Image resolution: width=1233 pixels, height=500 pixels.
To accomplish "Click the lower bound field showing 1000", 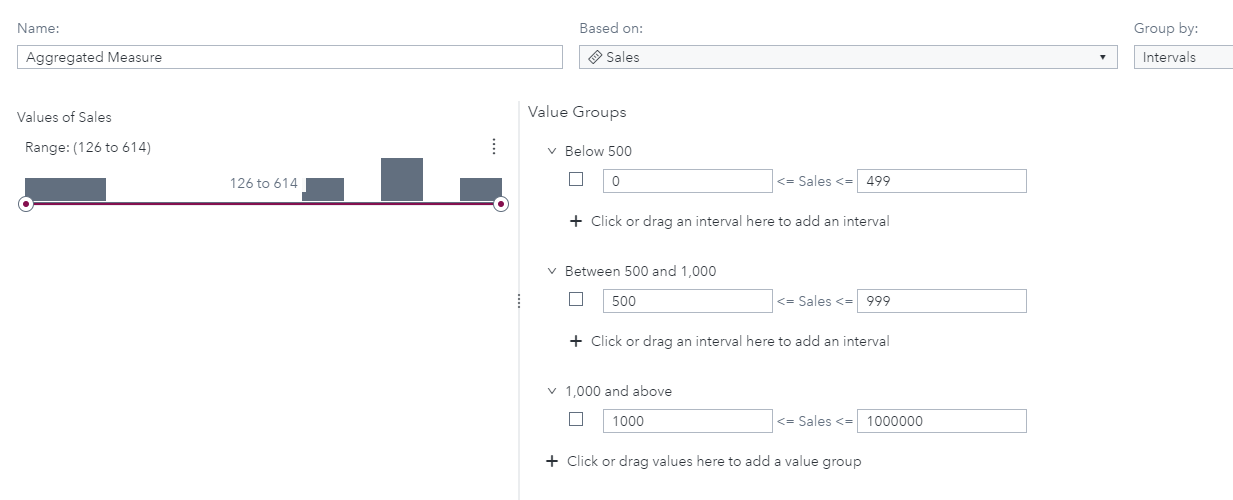I will 687,421.
